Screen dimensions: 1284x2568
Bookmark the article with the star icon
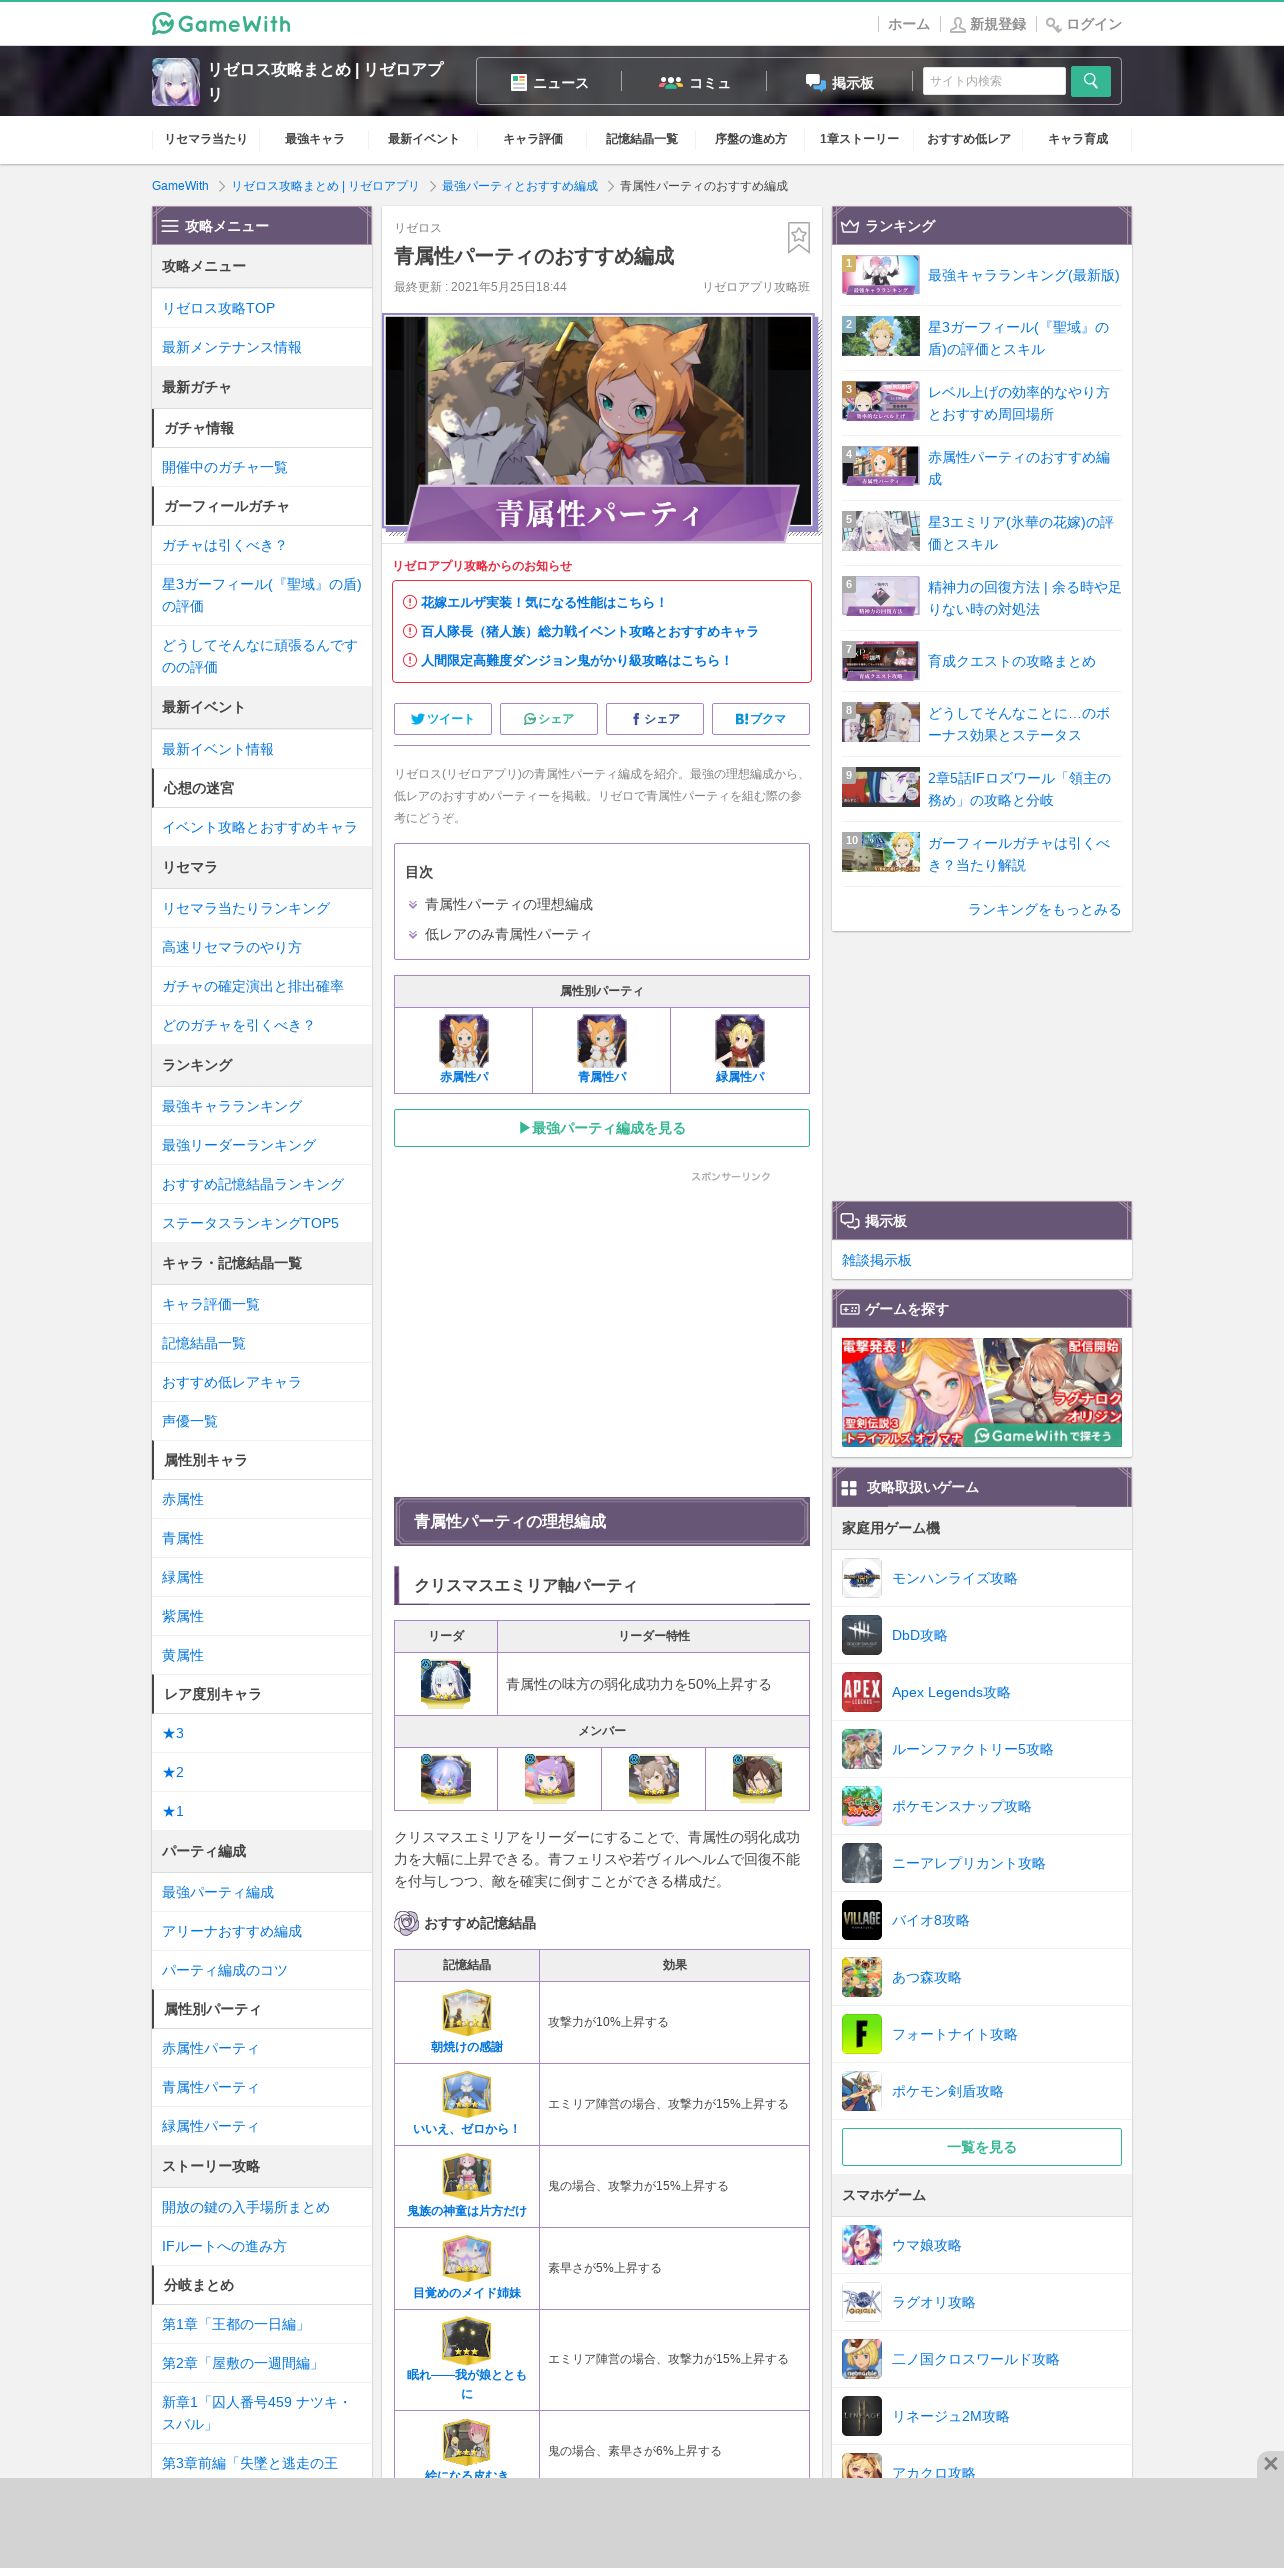pyautogui.click(x=798, y=238)
